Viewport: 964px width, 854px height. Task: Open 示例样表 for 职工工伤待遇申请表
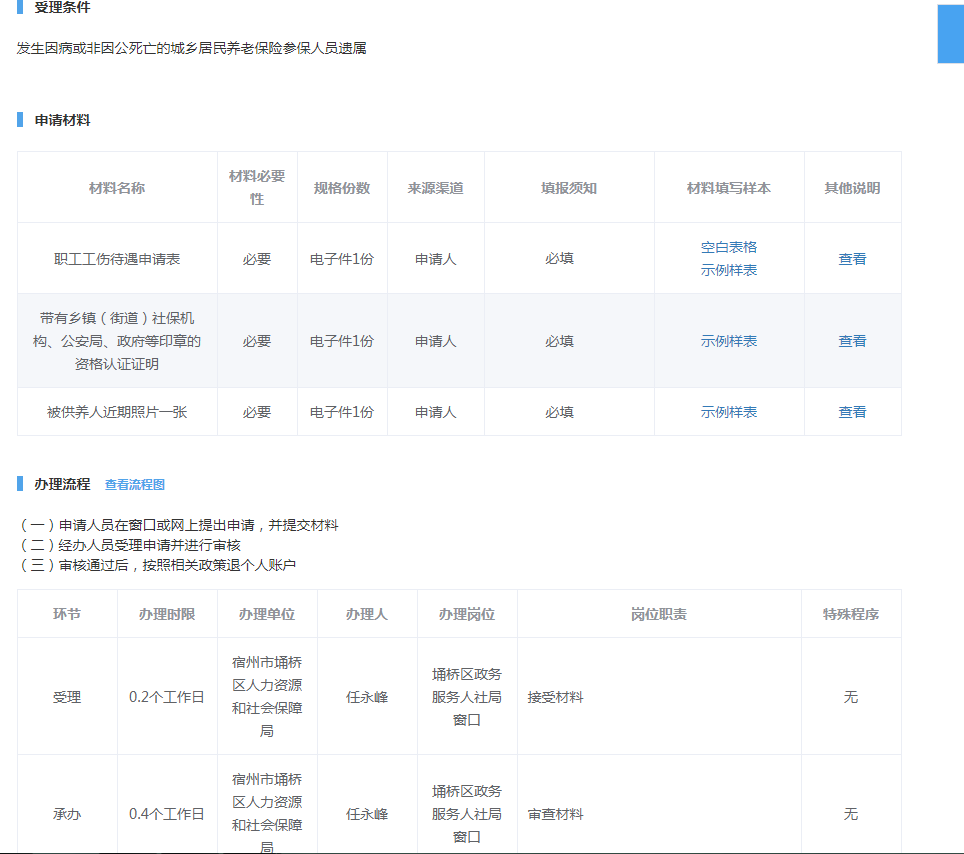(x=728, y=270)
